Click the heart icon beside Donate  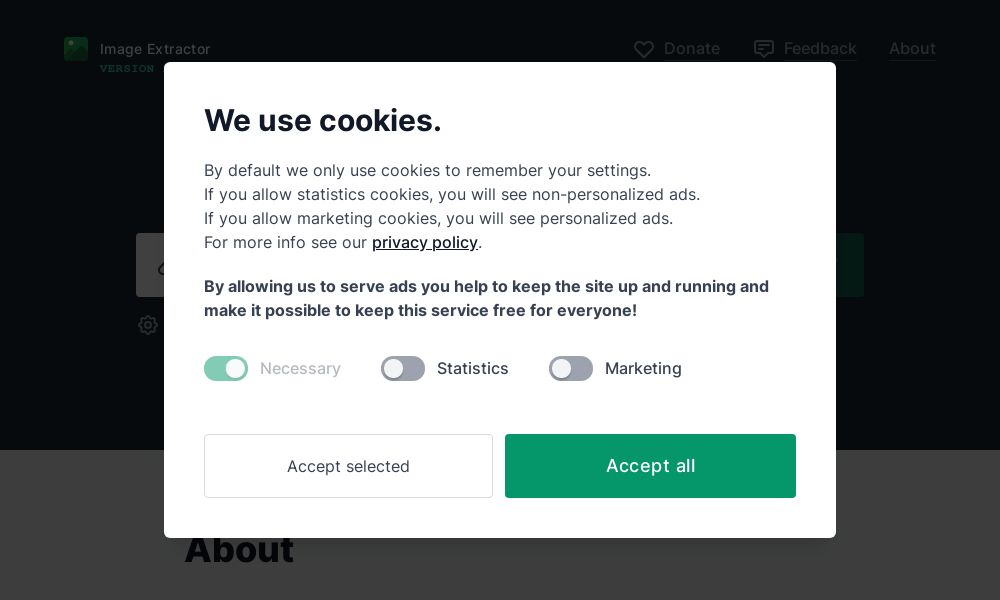(644, 49)
